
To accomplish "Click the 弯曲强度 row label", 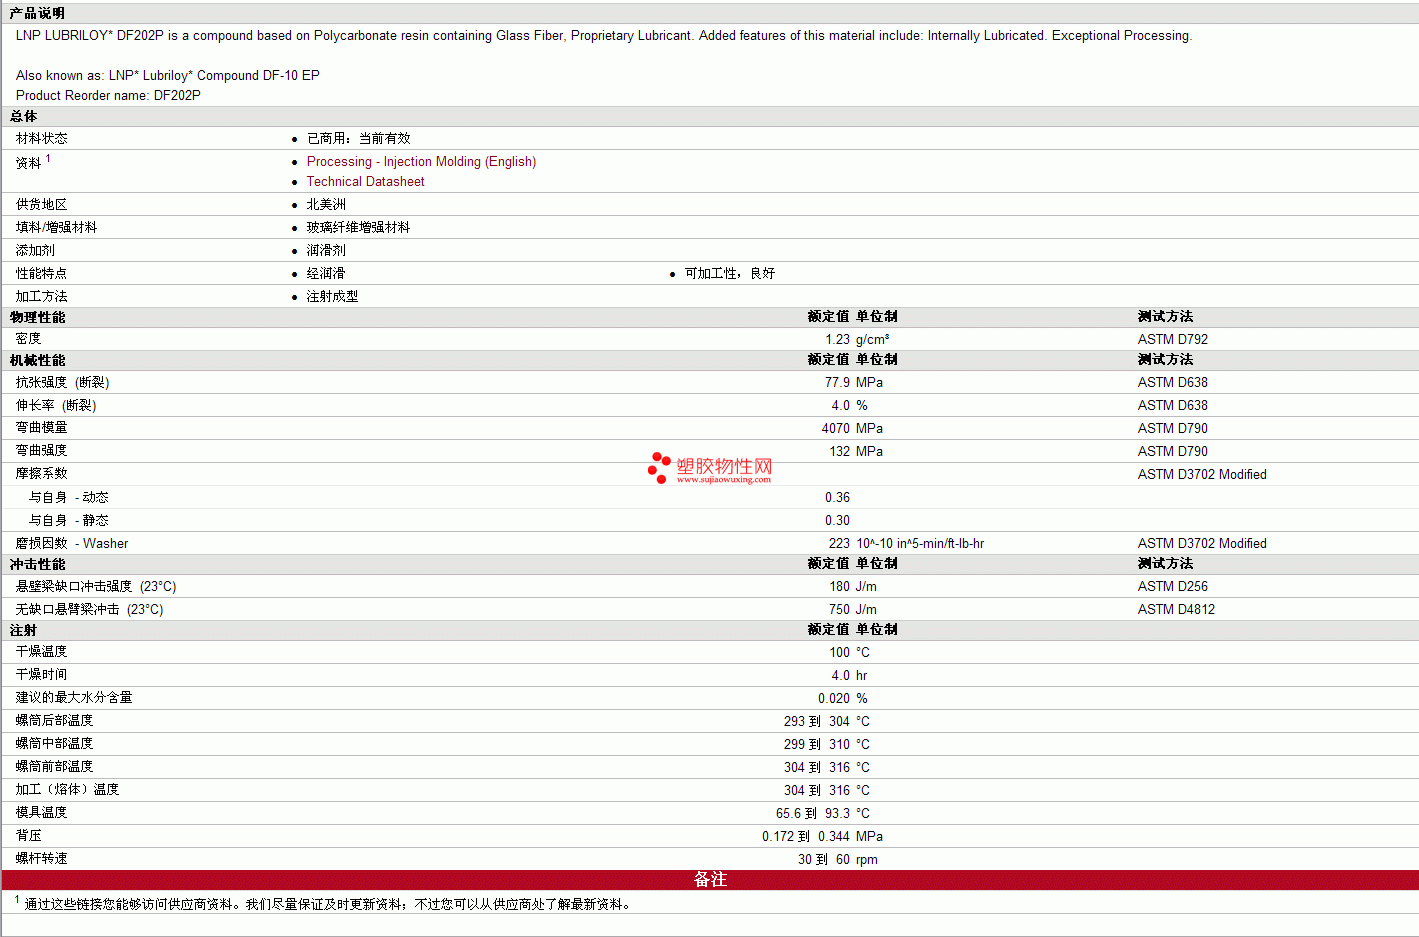I will click(x=41, y=452).
